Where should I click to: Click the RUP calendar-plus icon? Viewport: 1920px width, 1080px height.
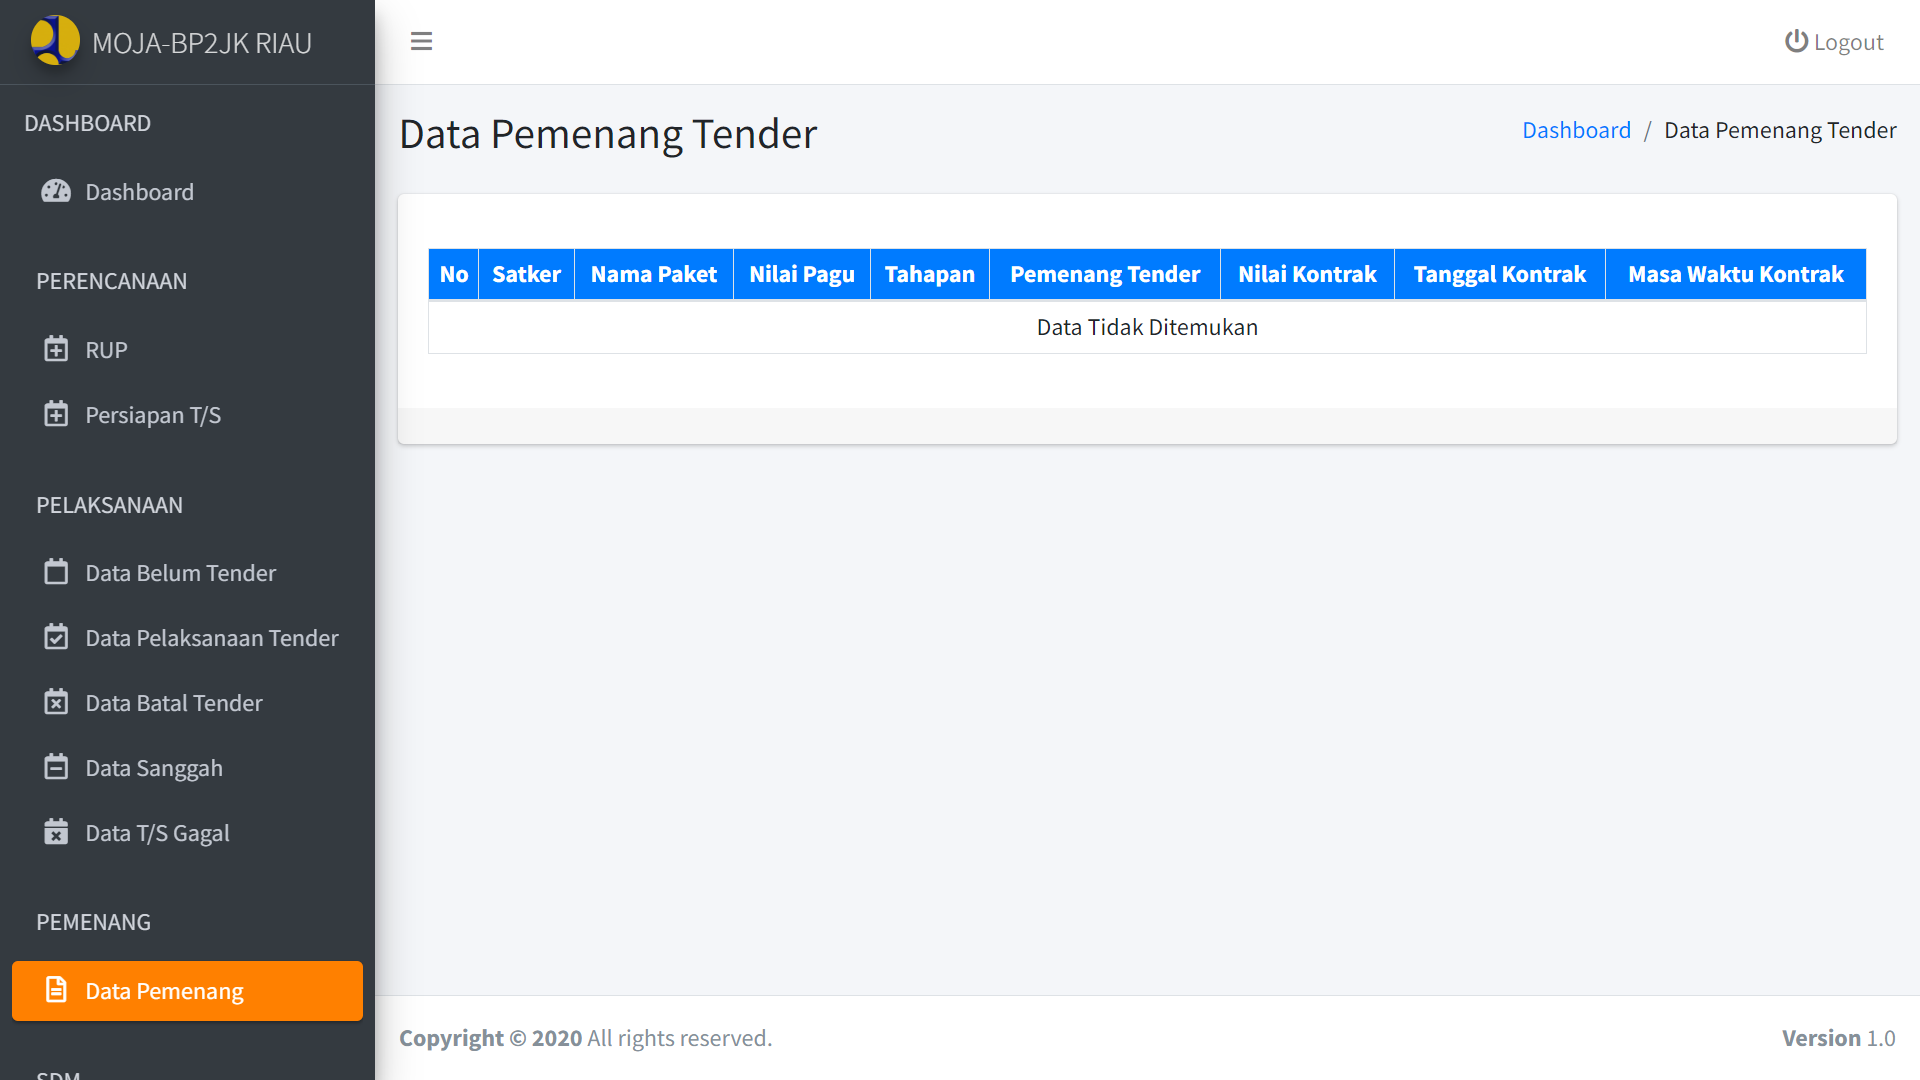tap(56, 349)
